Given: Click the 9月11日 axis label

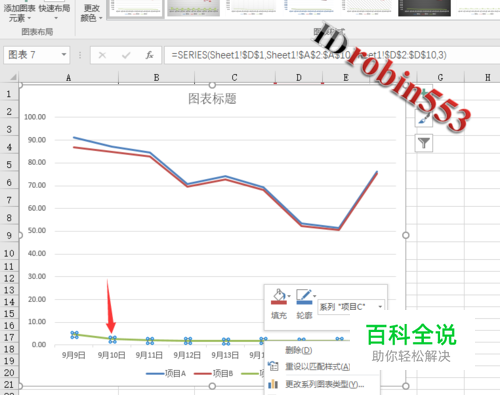Looking at the screenshot, I should (x=149, y=355).
